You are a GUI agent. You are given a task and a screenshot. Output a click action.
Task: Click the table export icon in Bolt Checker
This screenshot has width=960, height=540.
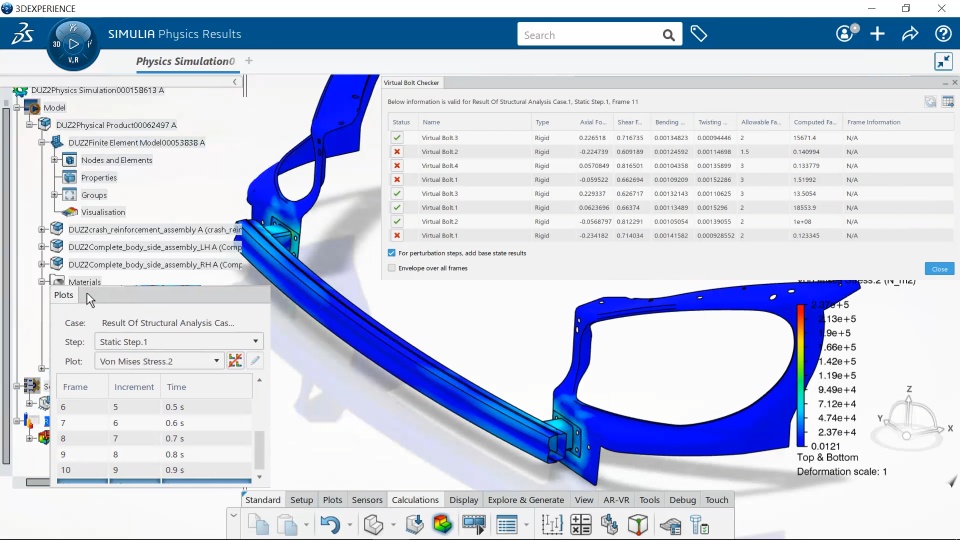(948, 102)
